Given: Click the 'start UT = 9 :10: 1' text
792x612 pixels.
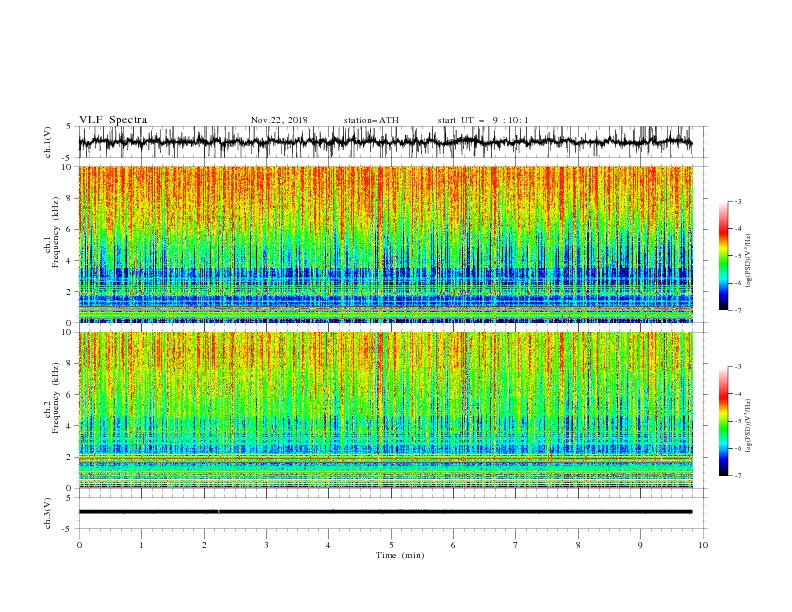Looking at the screenshot, I should [x=483, y=120].
